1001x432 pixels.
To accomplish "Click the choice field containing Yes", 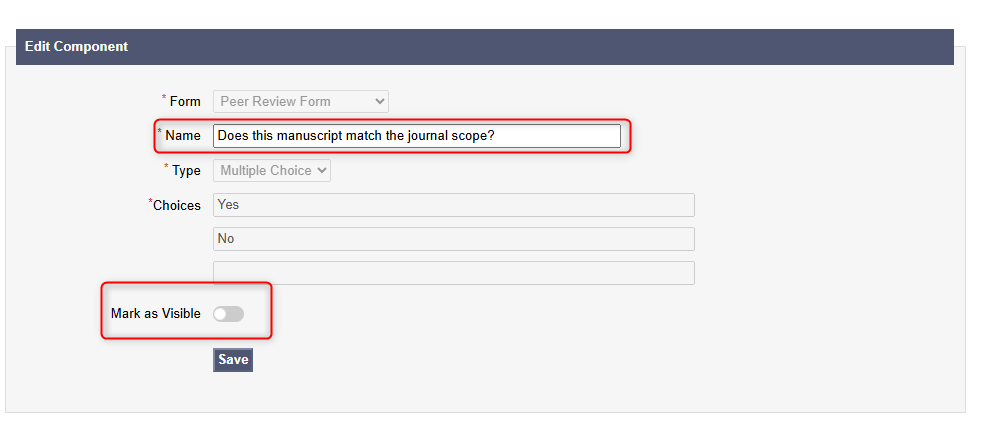I will tap(454, 205).
